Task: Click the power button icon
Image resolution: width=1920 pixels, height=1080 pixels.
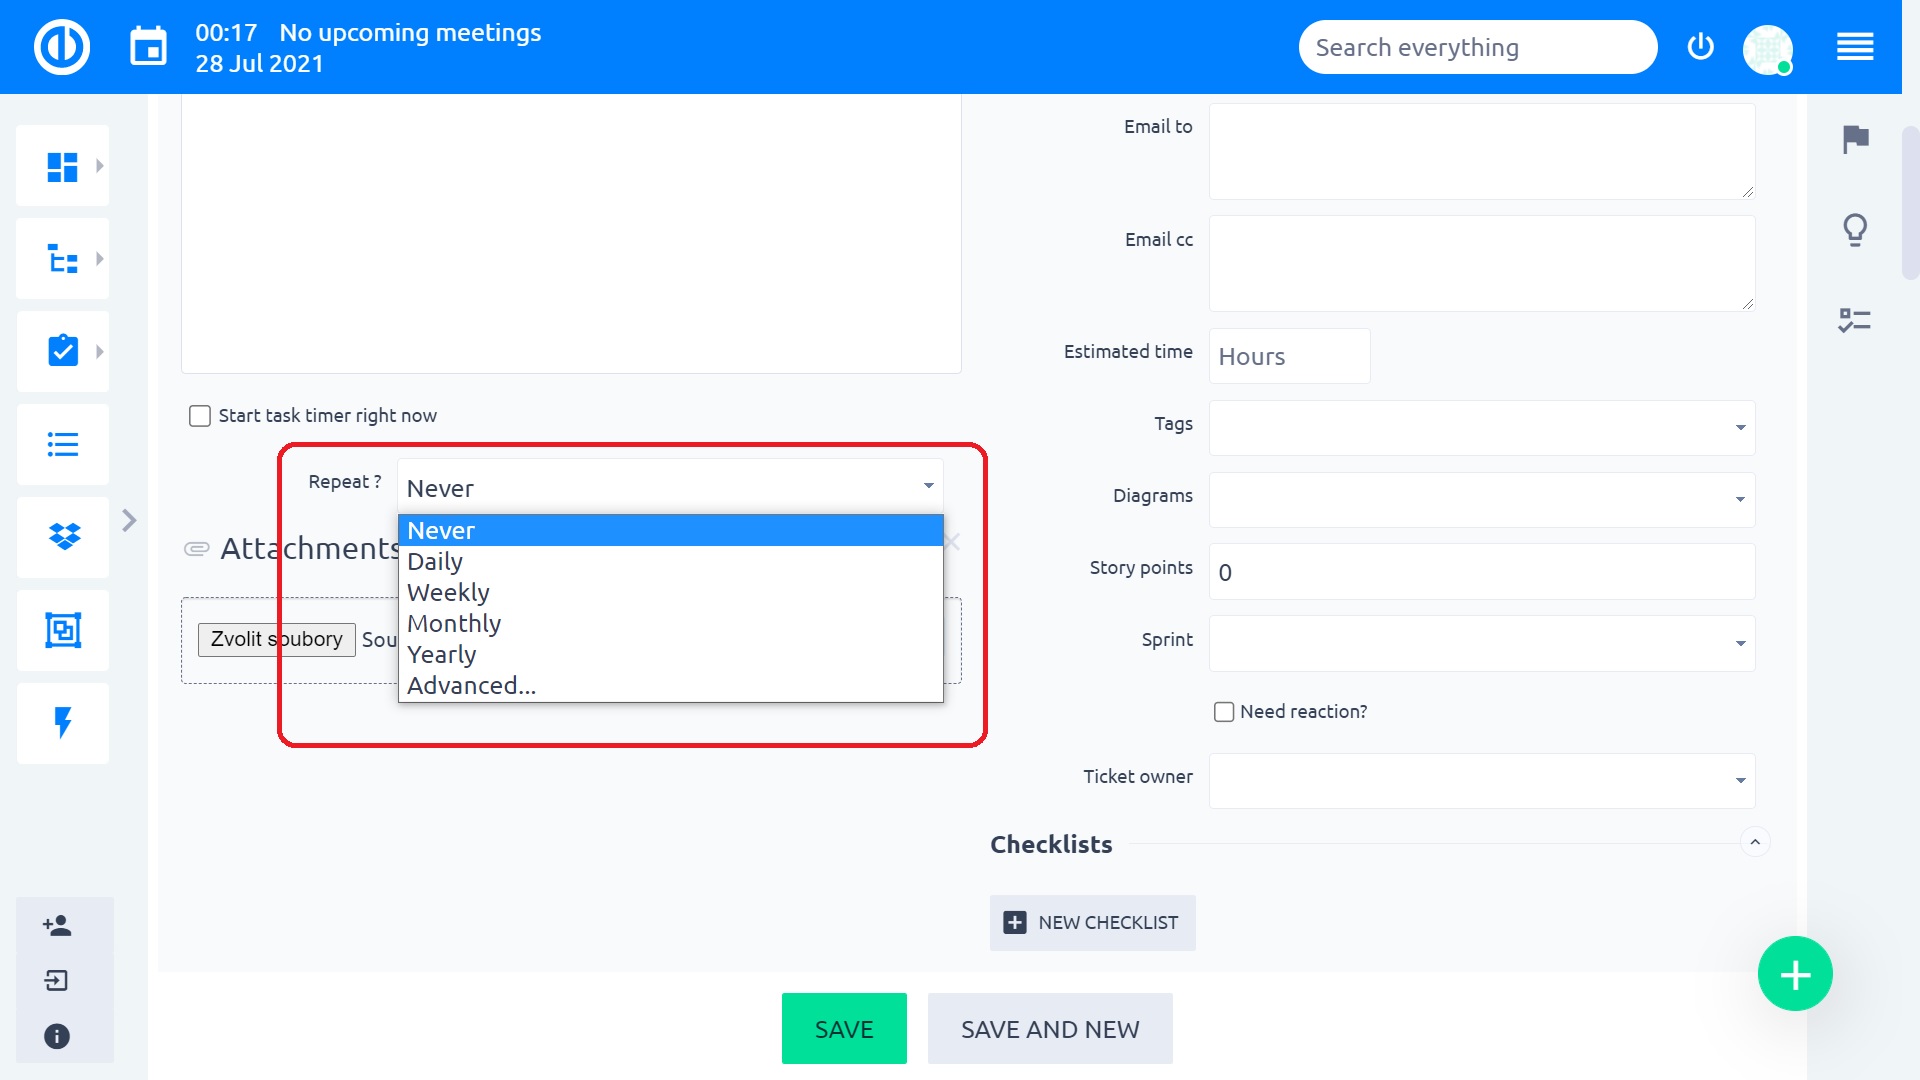Action: point(1700,47)
